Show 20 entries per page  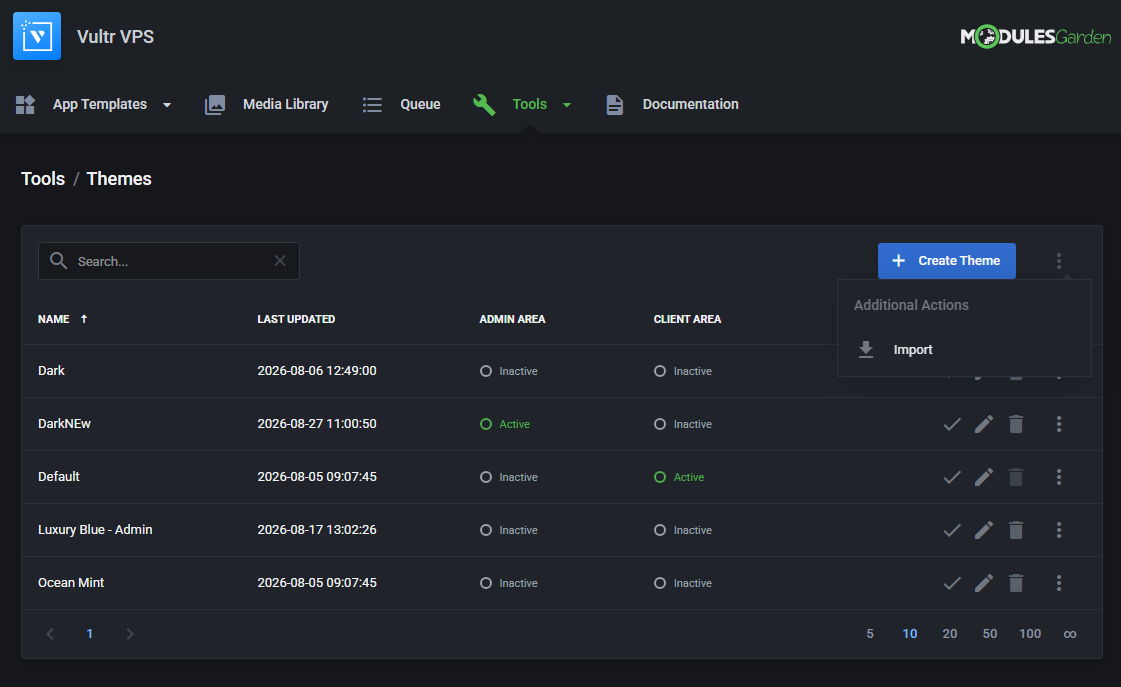949,634
